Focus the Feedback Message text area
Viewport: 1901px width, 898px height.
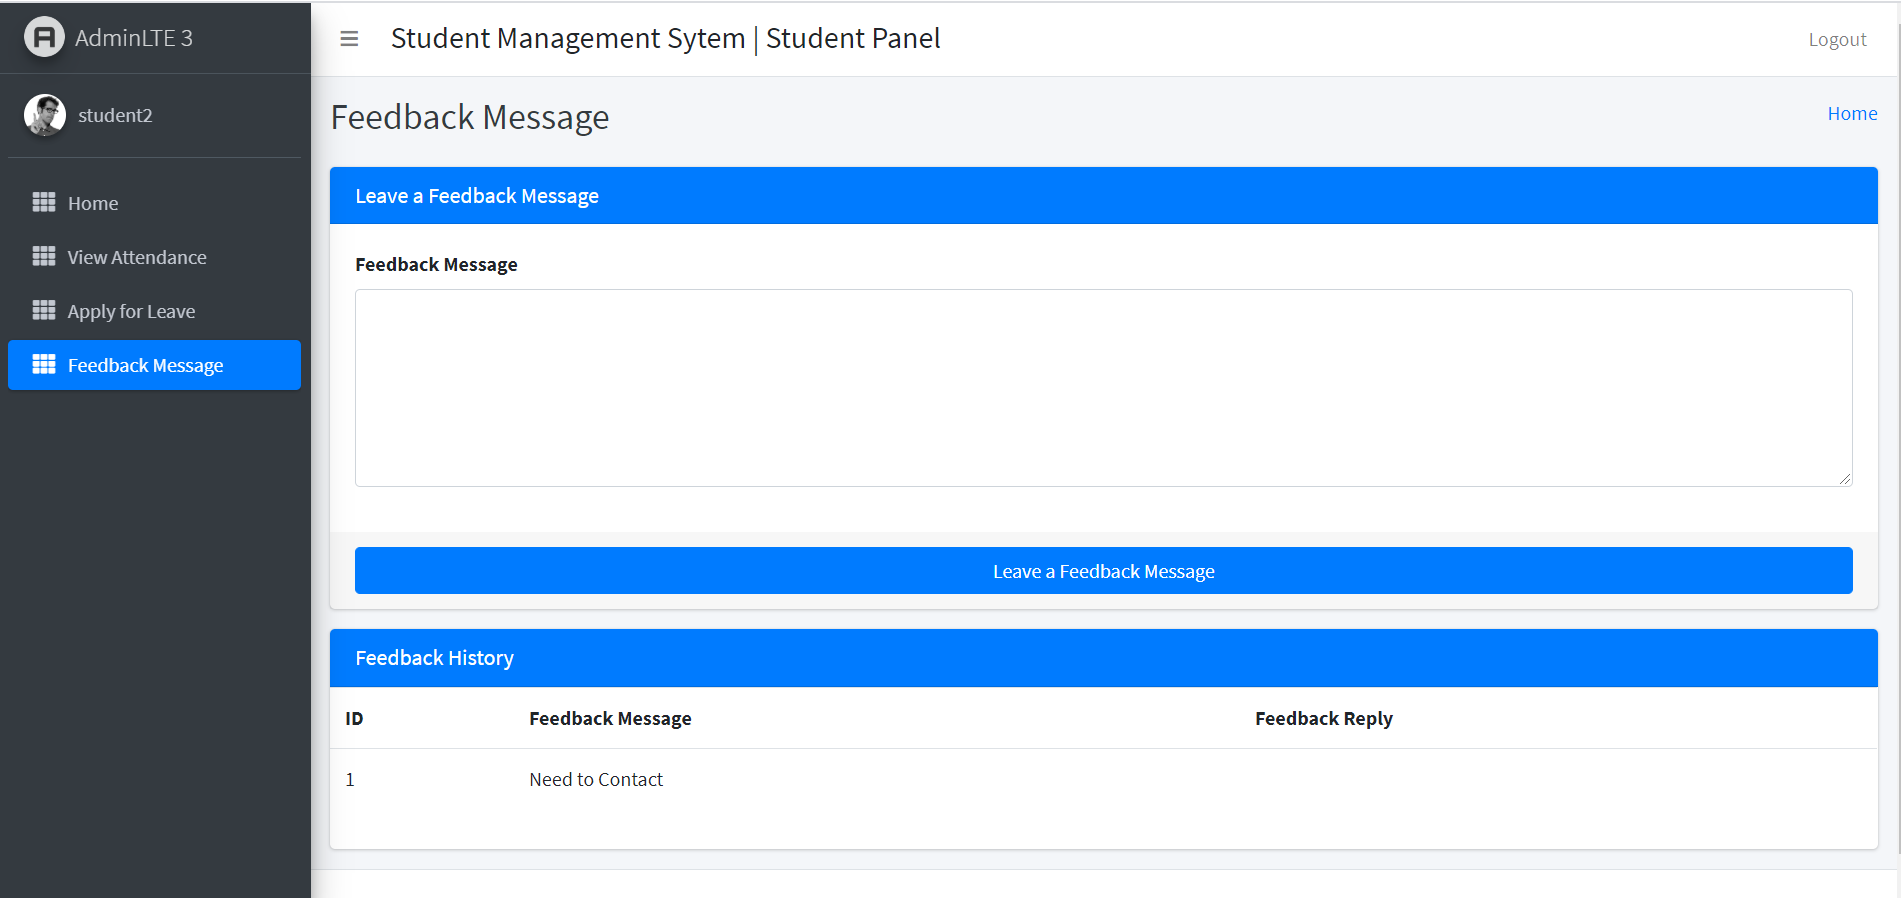(x=1103, y=388)
